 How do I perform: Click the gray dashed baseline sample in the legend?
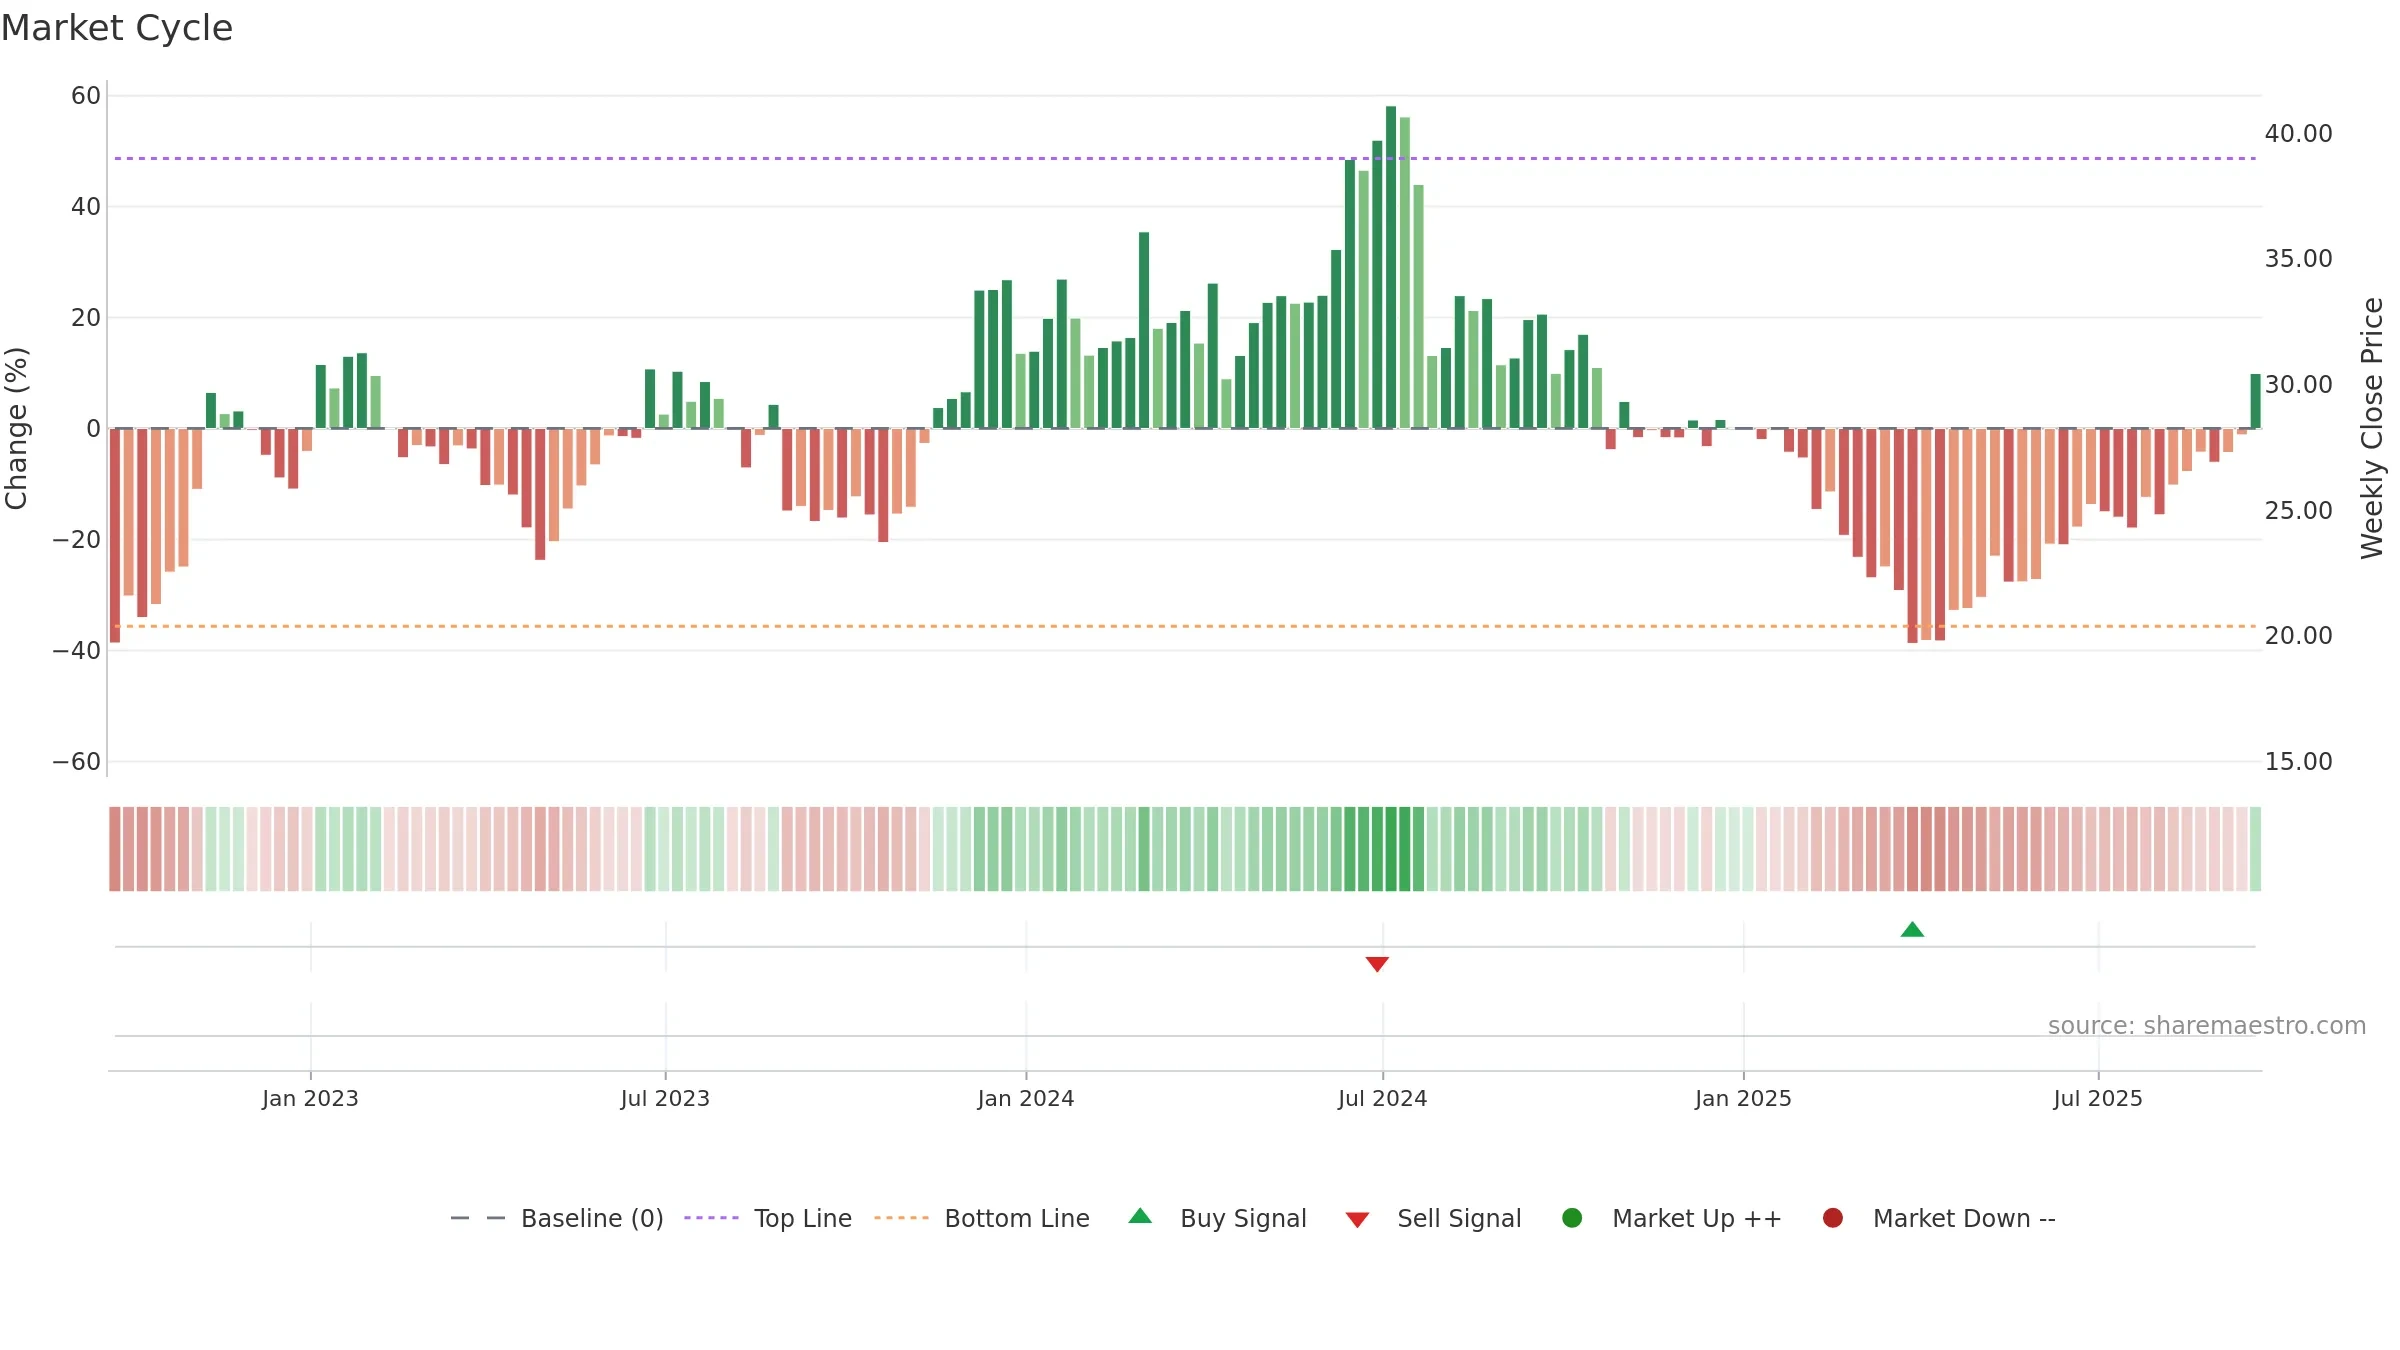point(478,1218)
